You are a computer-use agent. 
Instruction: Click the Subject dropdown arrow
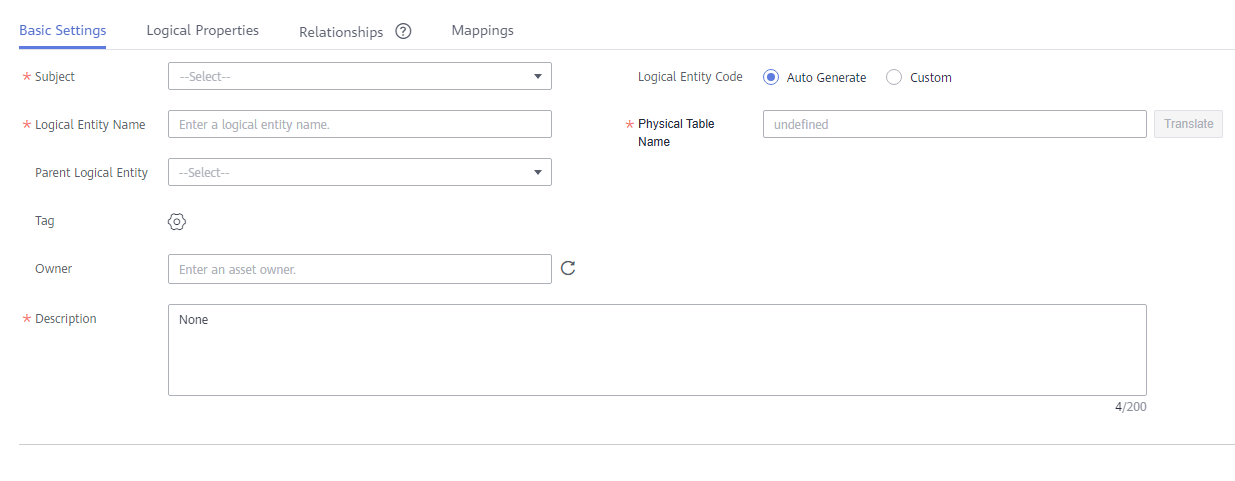538,76
